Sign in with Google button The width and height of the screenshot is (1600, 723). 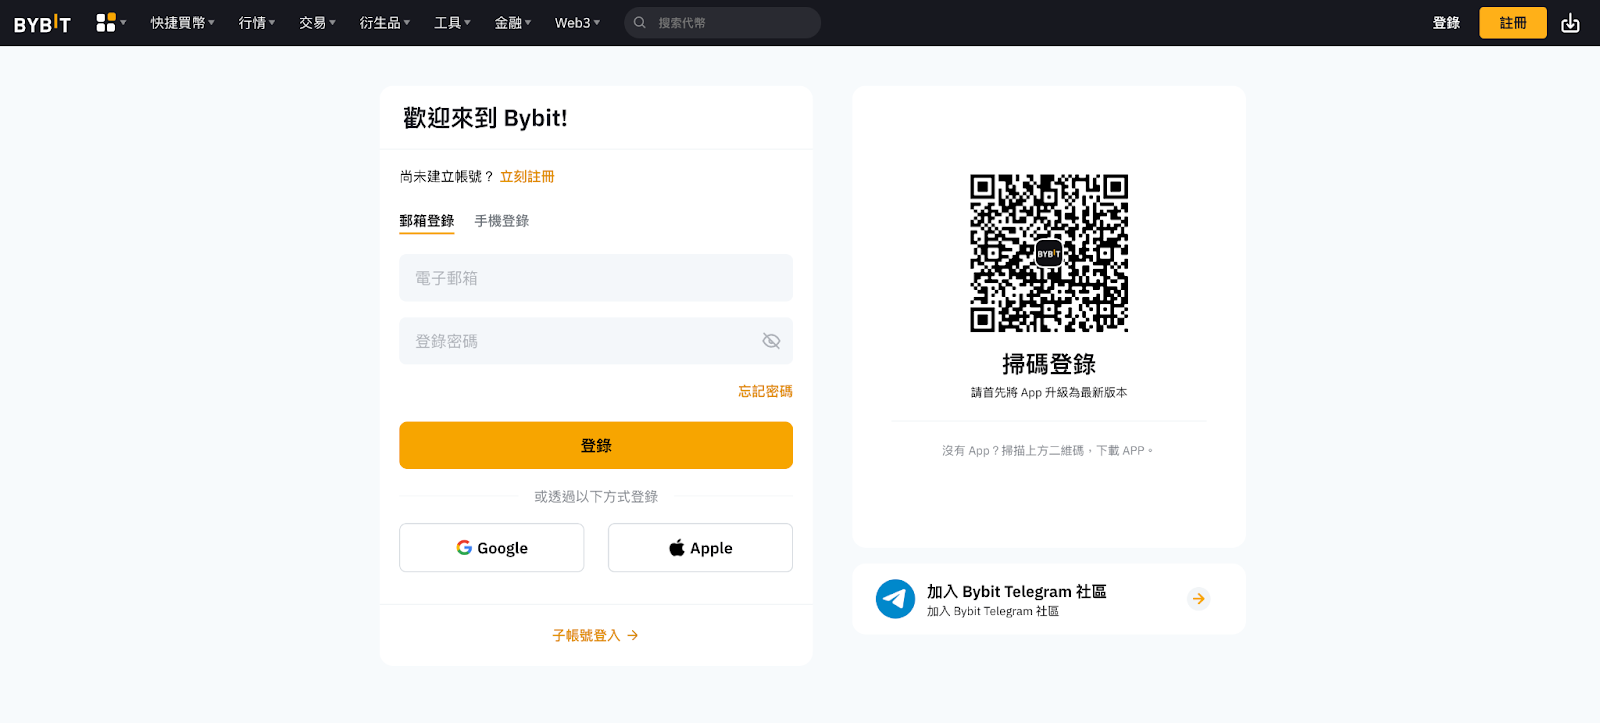tap(492, 548)
